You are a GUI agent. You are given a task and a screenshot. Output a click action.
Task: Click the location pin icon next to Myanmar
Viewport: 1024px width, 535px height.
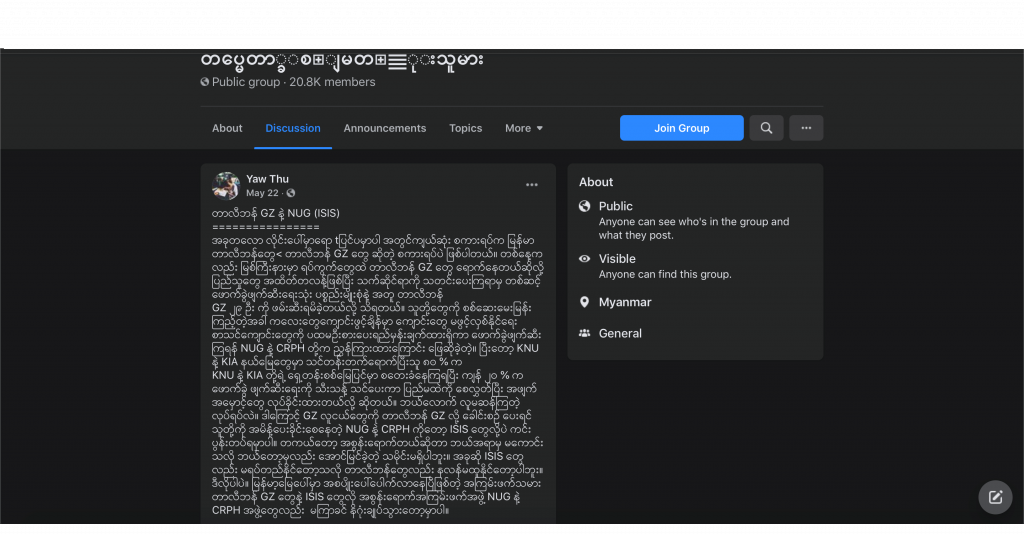click(584, 302)
